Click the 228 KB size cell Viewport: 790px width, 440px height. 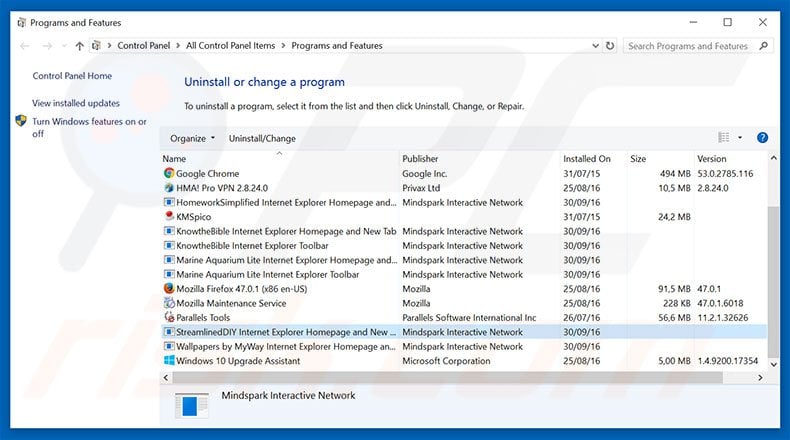pyautogui.click(x=677, y=303)
